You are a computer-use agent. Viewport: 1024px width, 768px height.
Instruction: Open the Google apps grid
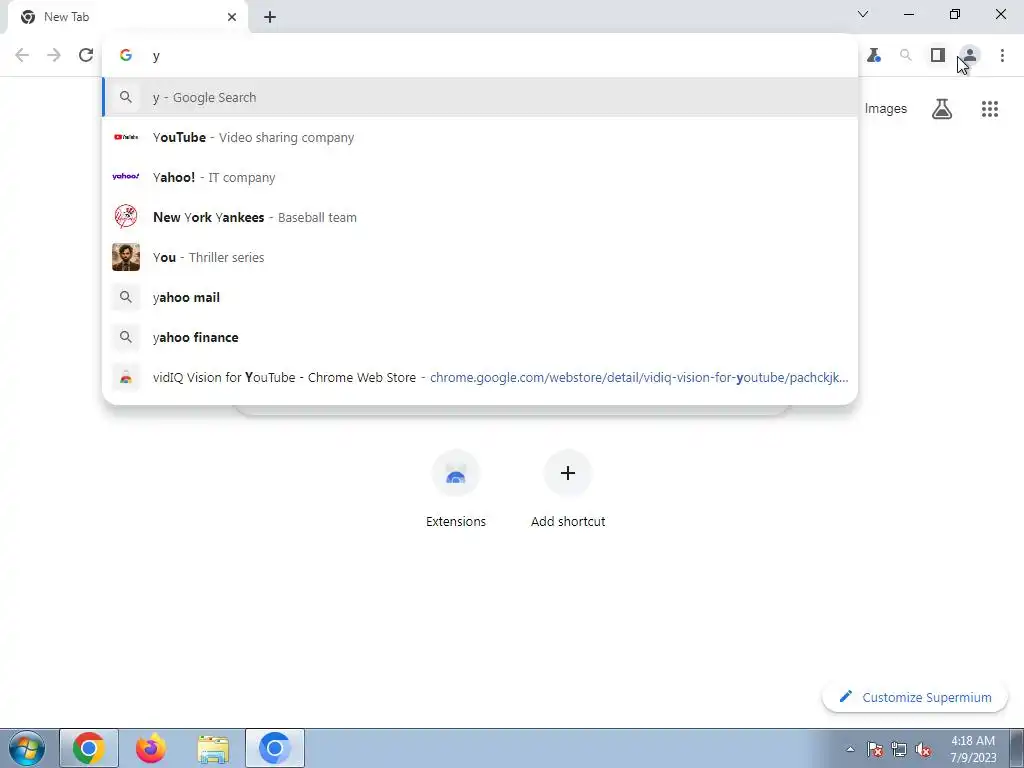[x=989, y=109]
